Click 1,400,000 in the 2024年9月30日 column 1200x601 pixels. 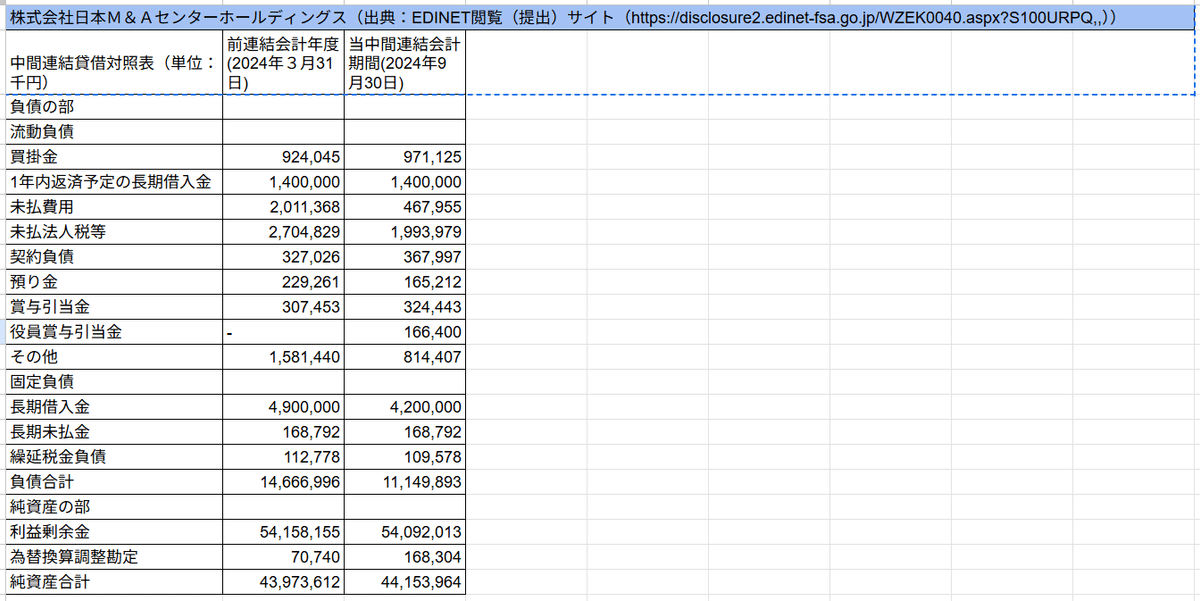point(405,182)
